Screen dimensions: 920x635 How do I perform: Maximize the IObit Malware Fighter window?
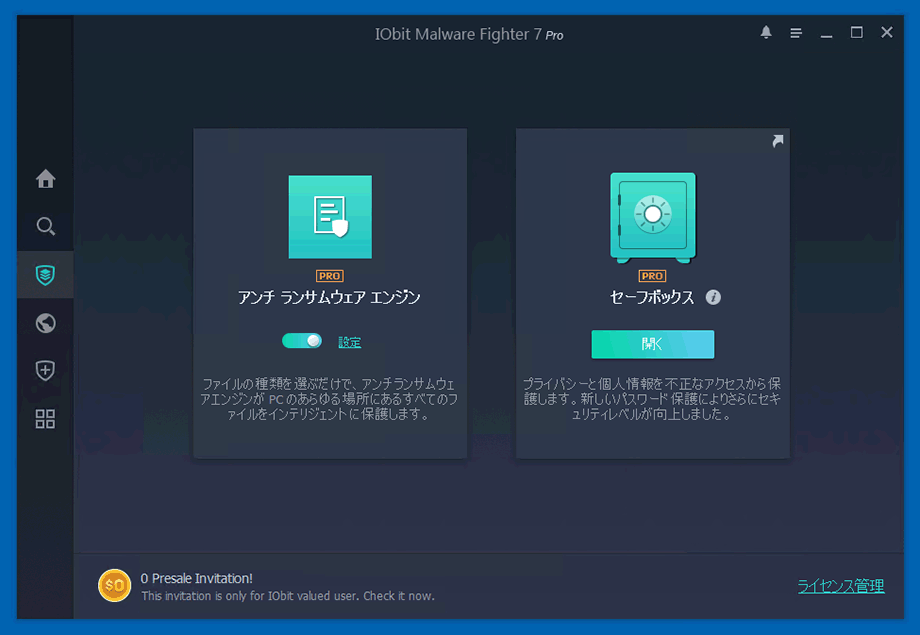857,32
